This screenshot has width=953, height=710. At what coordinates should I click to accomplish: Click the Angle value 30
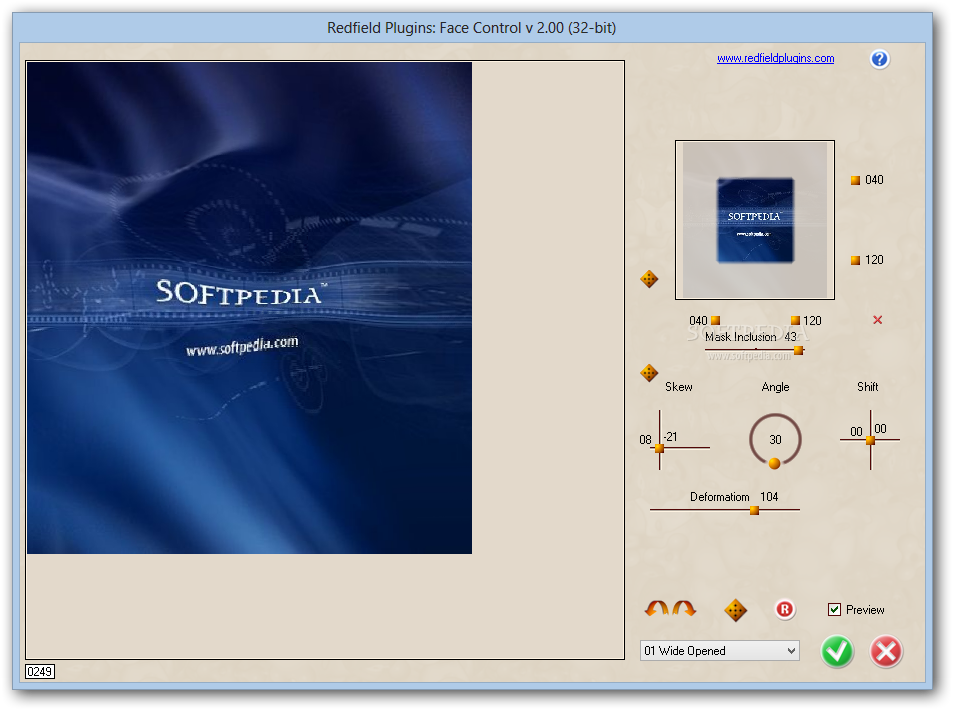(x=775, y=439)
